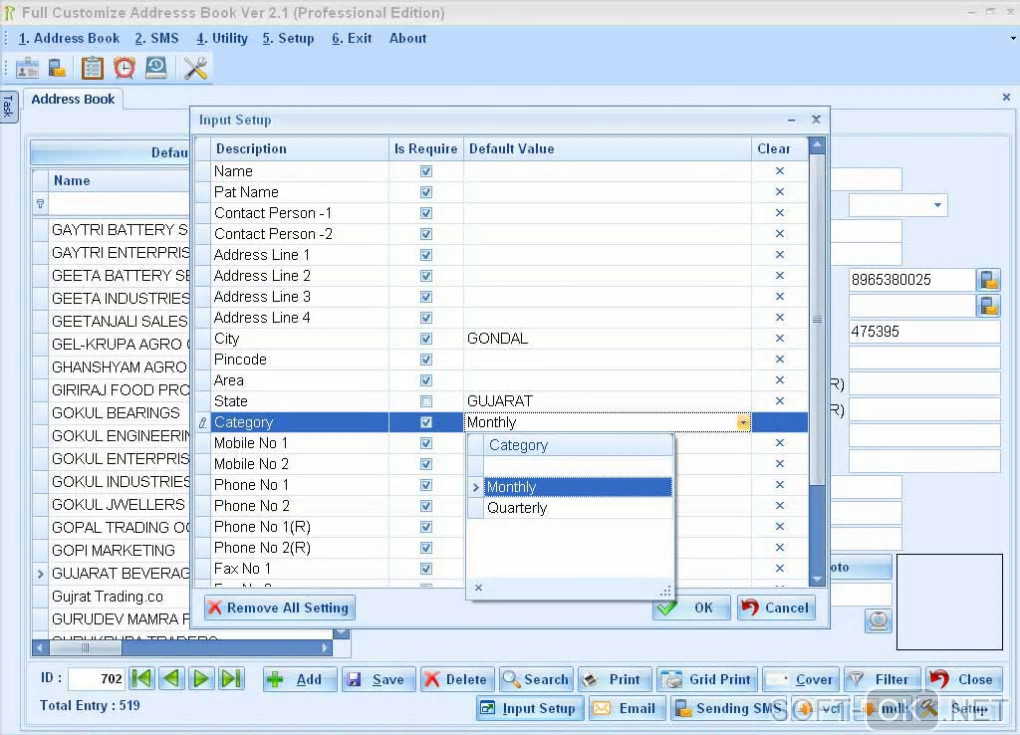Click the filter icon under Name column
Image resolution: width=1020 pixels, height=735 pixels.
click(x=40, y=204)
